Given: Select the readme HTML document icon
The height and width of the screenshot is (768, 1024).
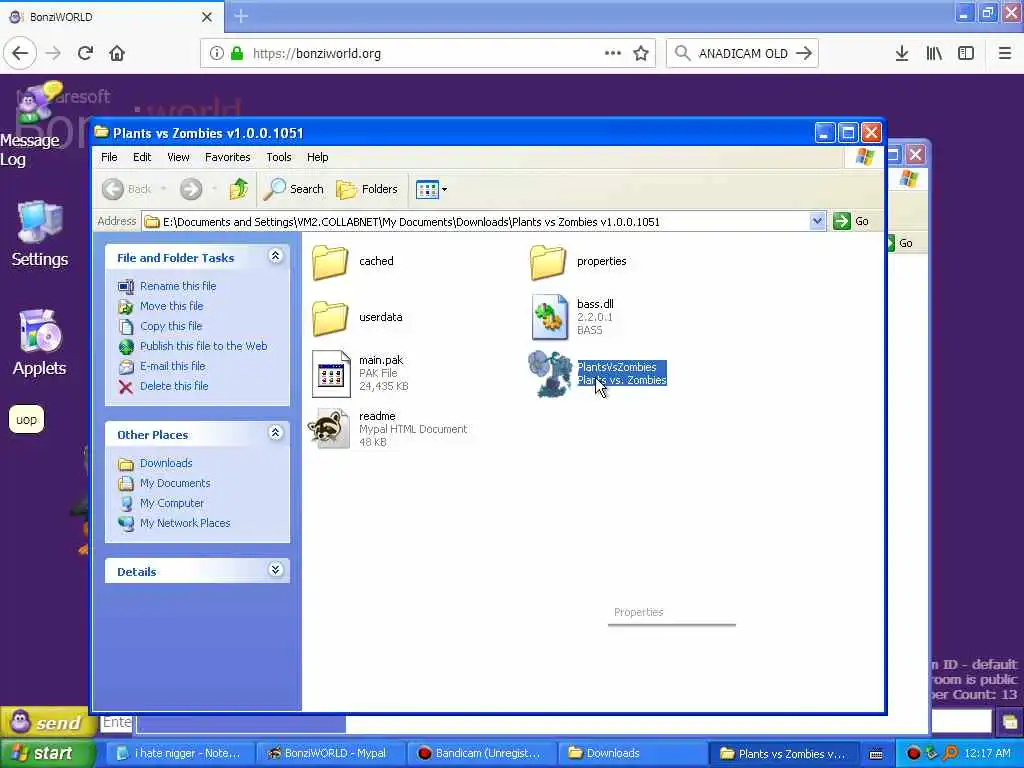Looking at the screenshot, I should click(329, 428).
